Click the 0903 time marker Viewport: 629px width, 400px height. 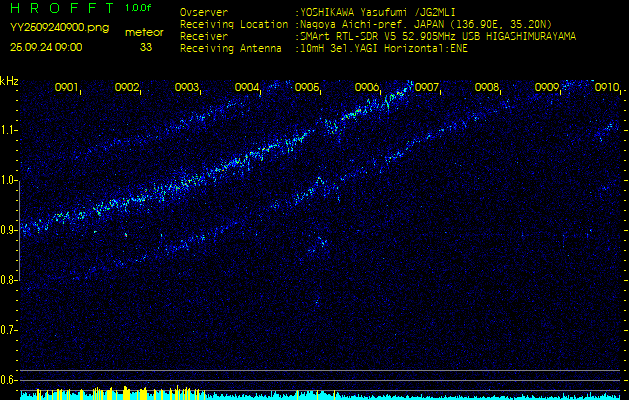pos(187,87)
